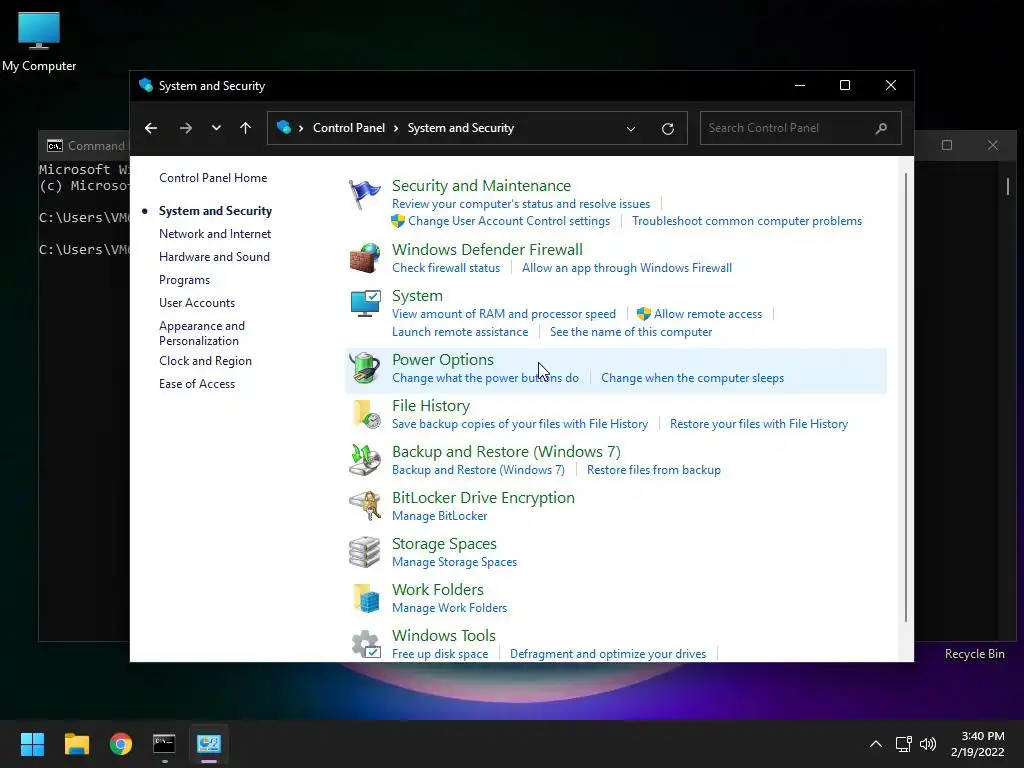This screenshot has width=1024, height=768.
Task: Click Manage Storage Spaces link
Action: 455,562
